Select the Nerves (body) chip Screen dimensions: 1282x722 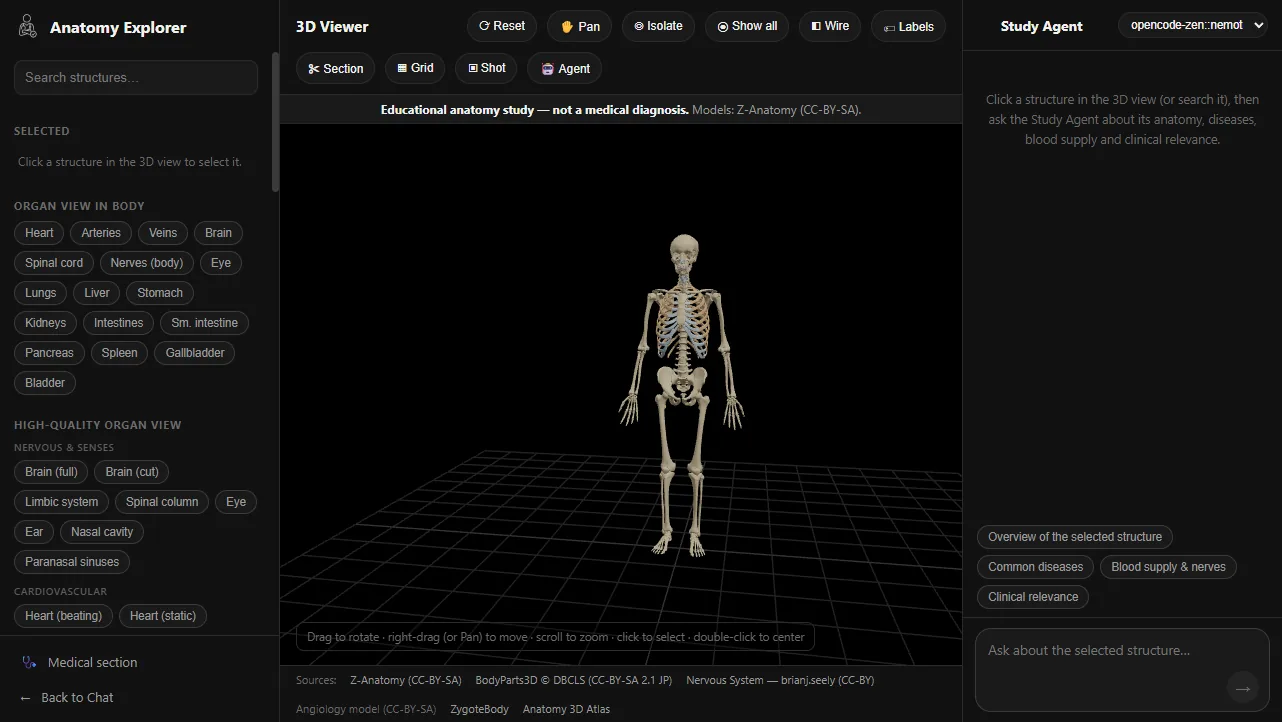pos(147,263)
